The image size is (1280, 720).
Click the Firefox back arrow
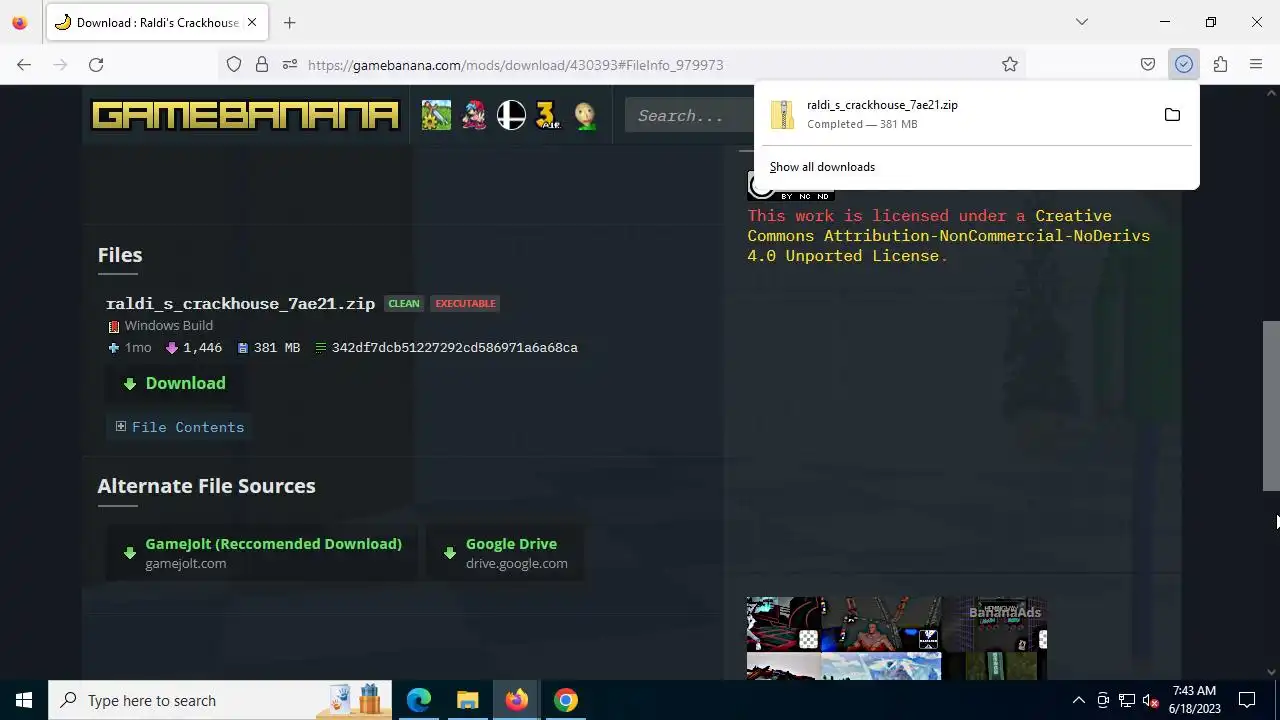[24, 64]
